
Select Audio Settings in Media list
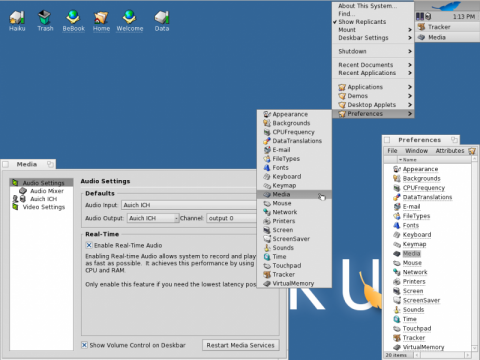[x=41, y=183]
